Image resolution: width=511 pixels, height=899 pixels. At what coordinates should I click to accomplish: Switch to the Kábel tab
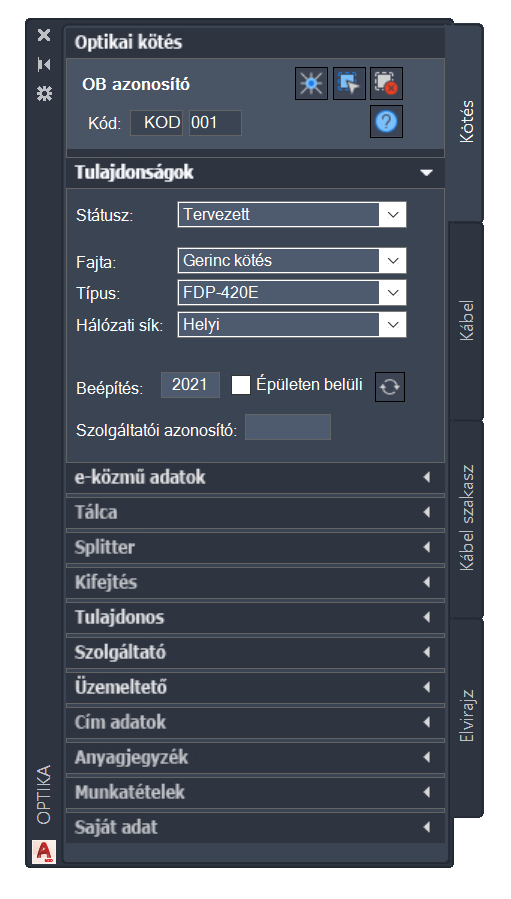[467, 320]
